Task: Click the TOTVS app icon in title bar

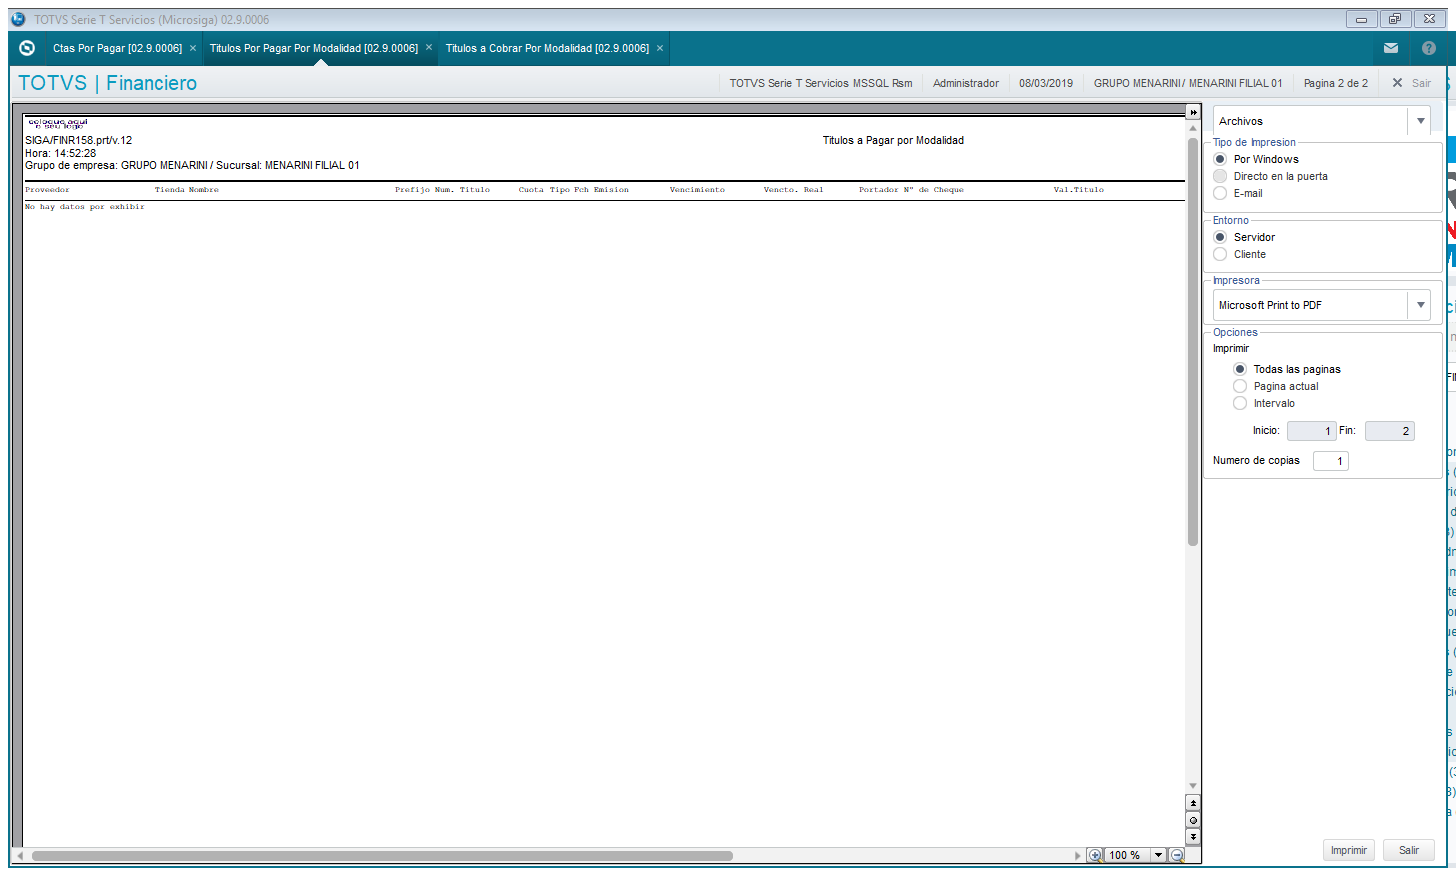Action: click(x=17, y=19)
